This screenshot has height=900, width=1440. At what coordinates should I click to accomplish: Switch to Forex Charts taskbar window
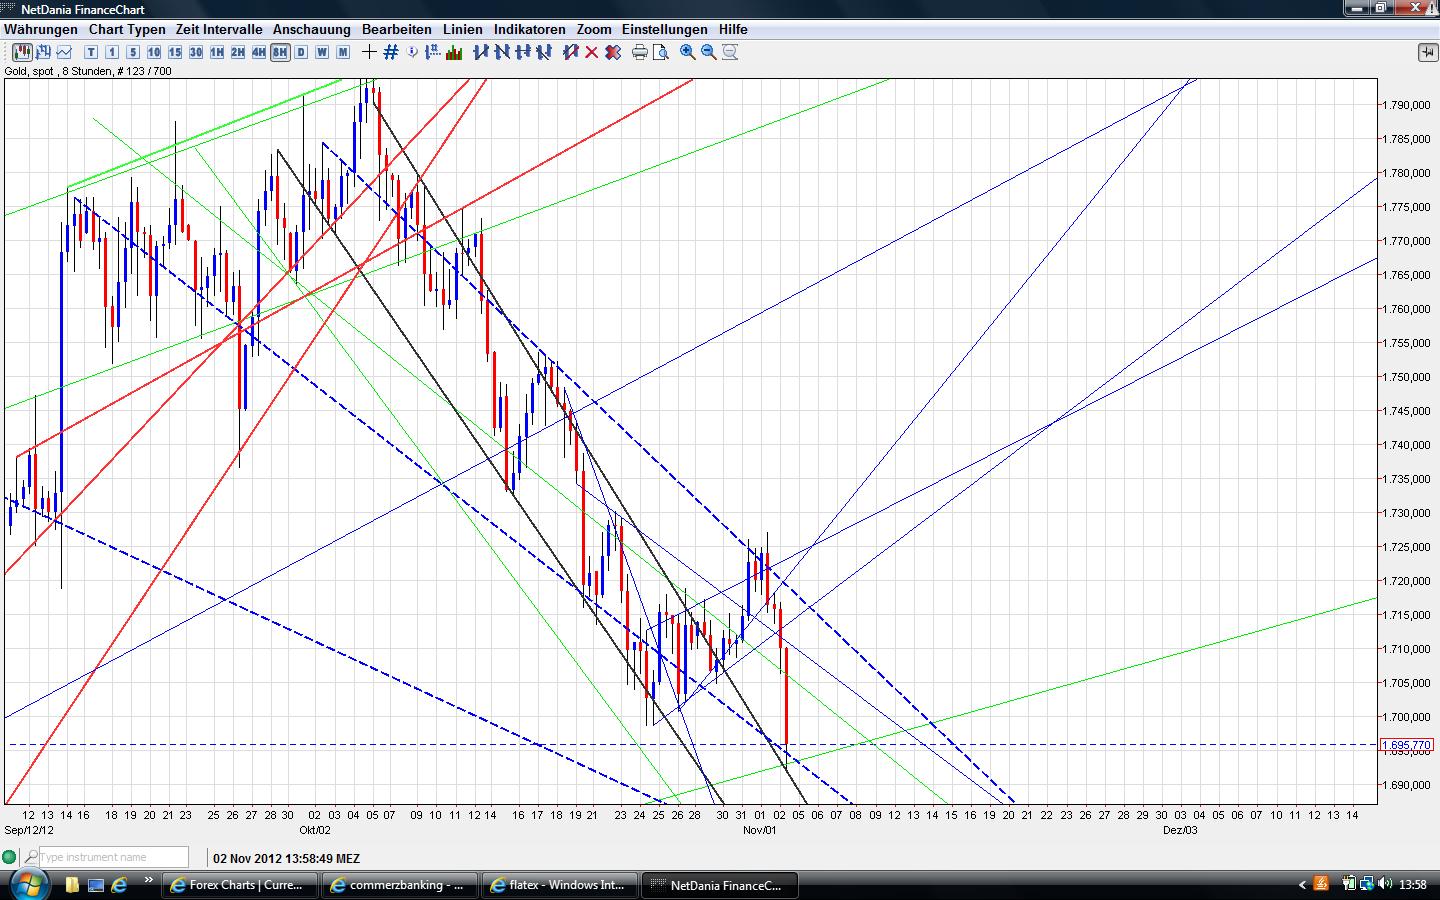[x=240, y=885]
